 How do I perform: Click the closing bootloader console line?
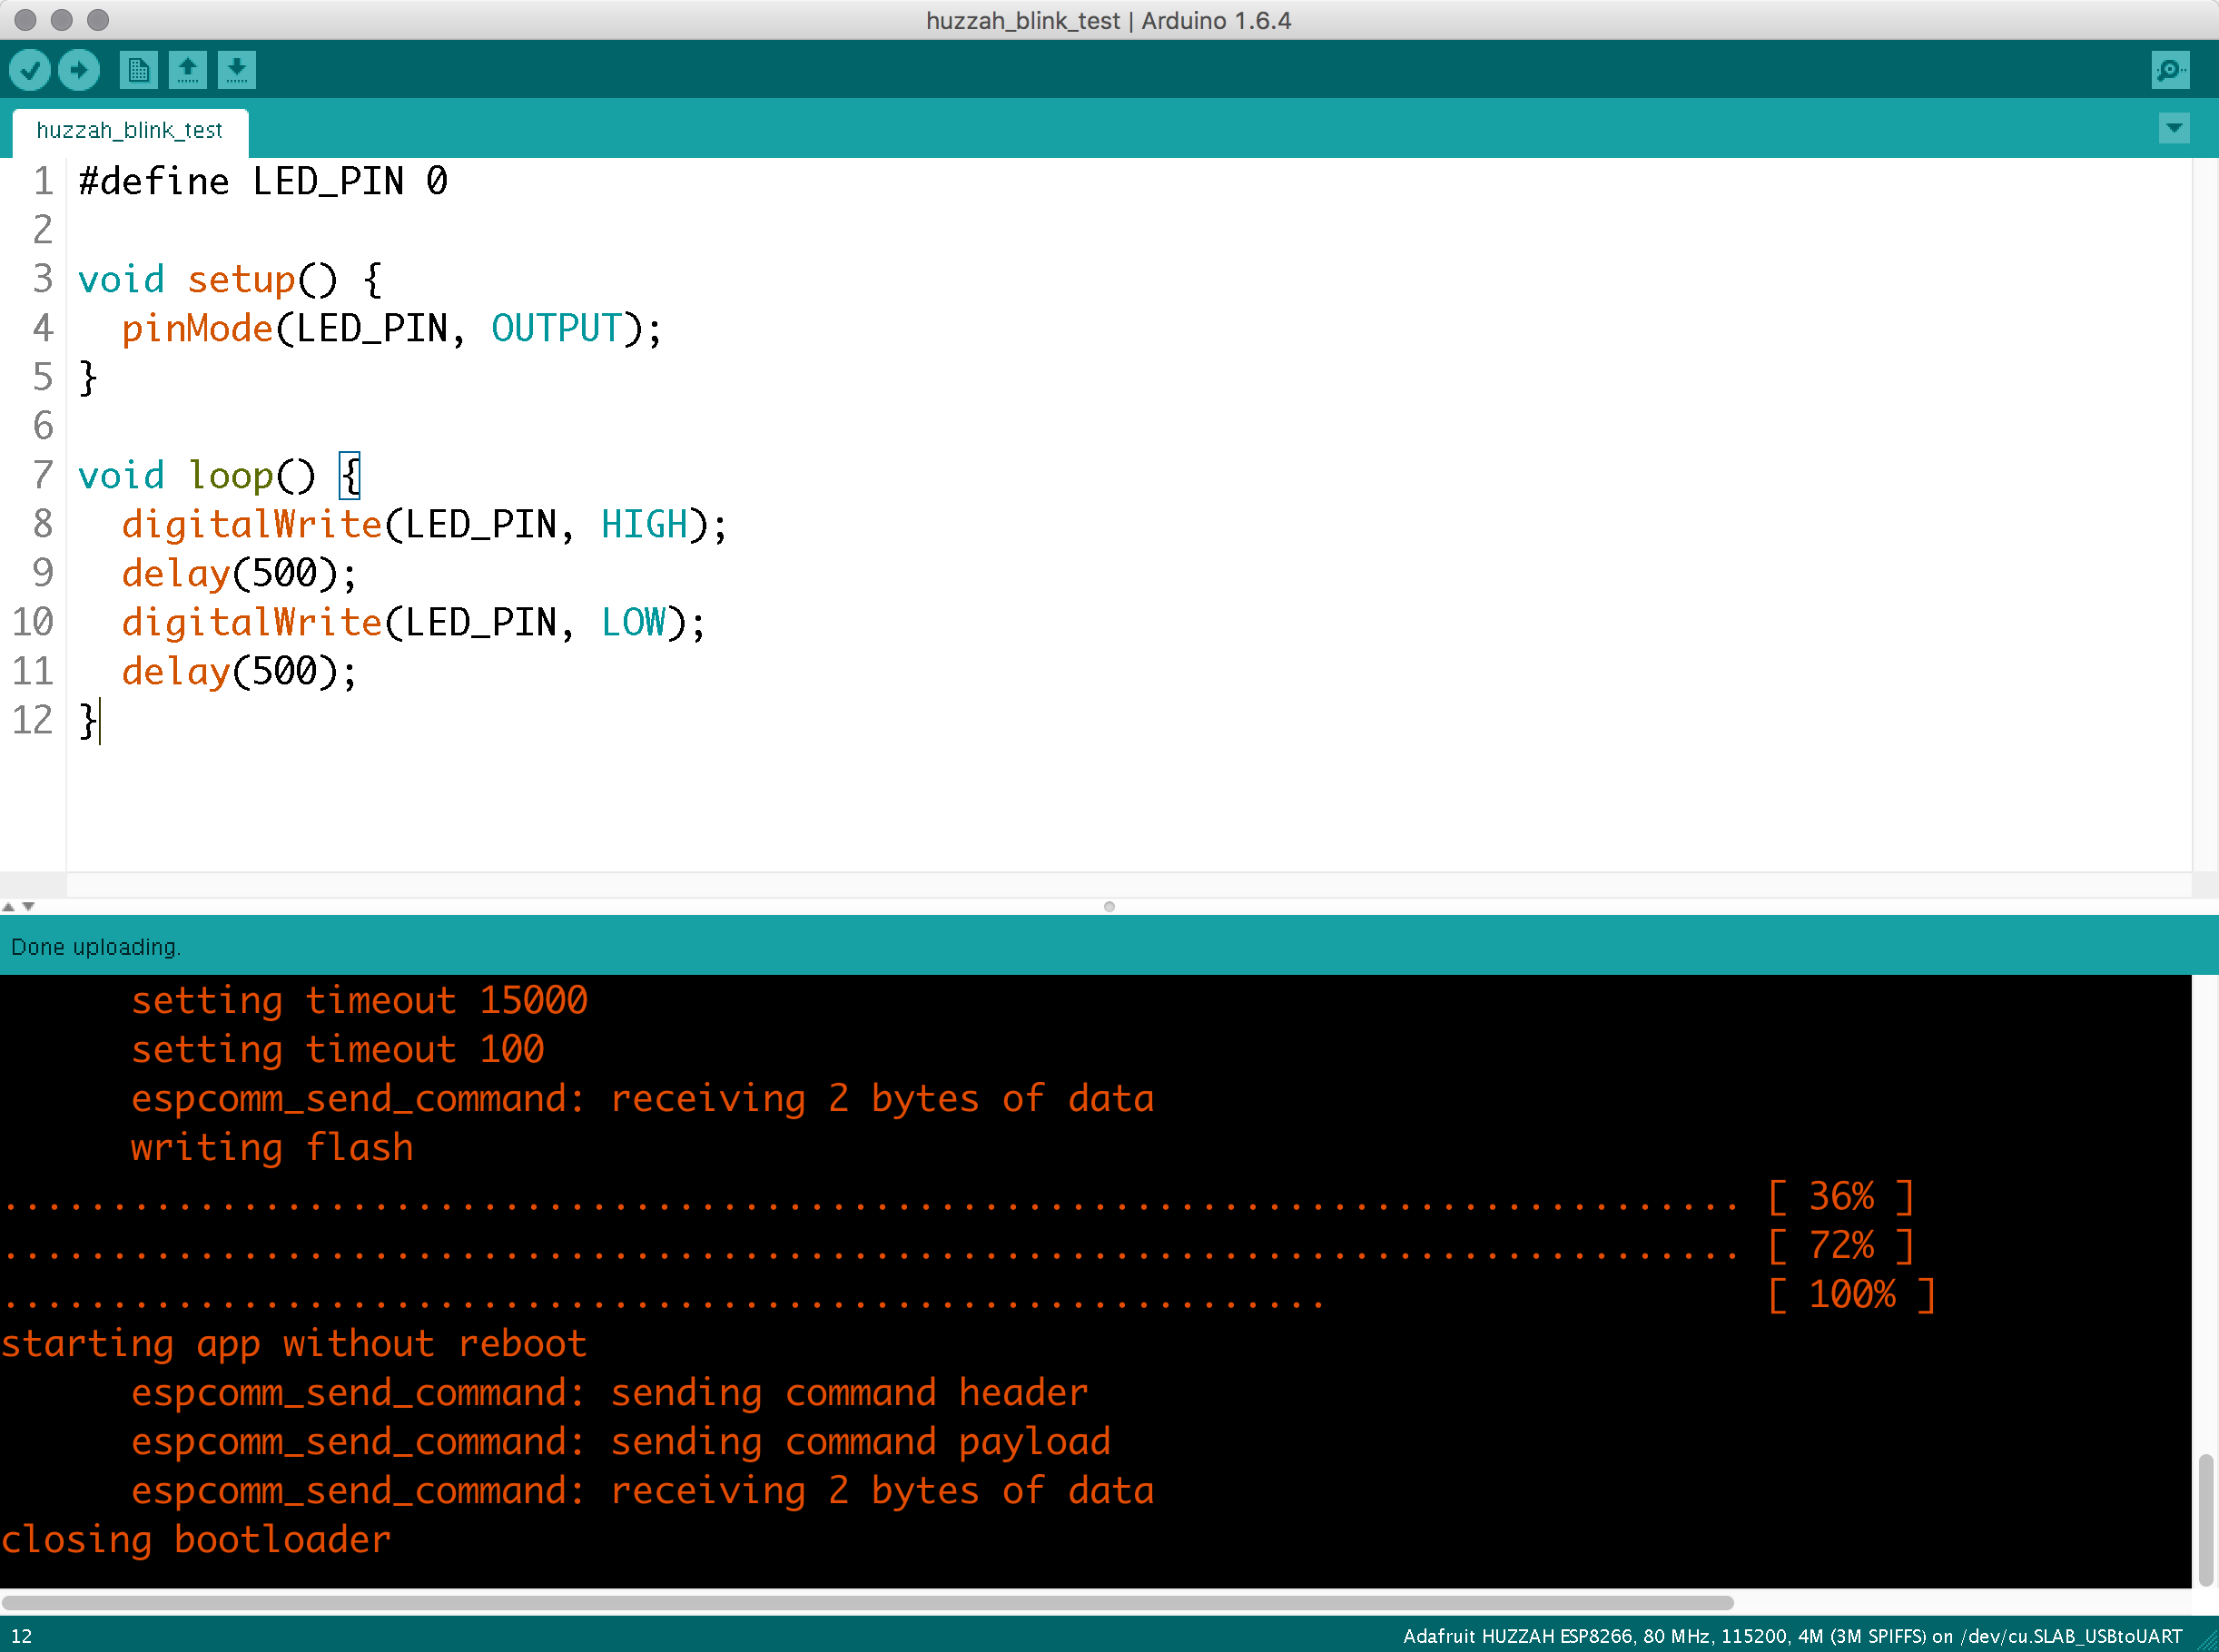pyautogui.click(x=196, y=1540)
